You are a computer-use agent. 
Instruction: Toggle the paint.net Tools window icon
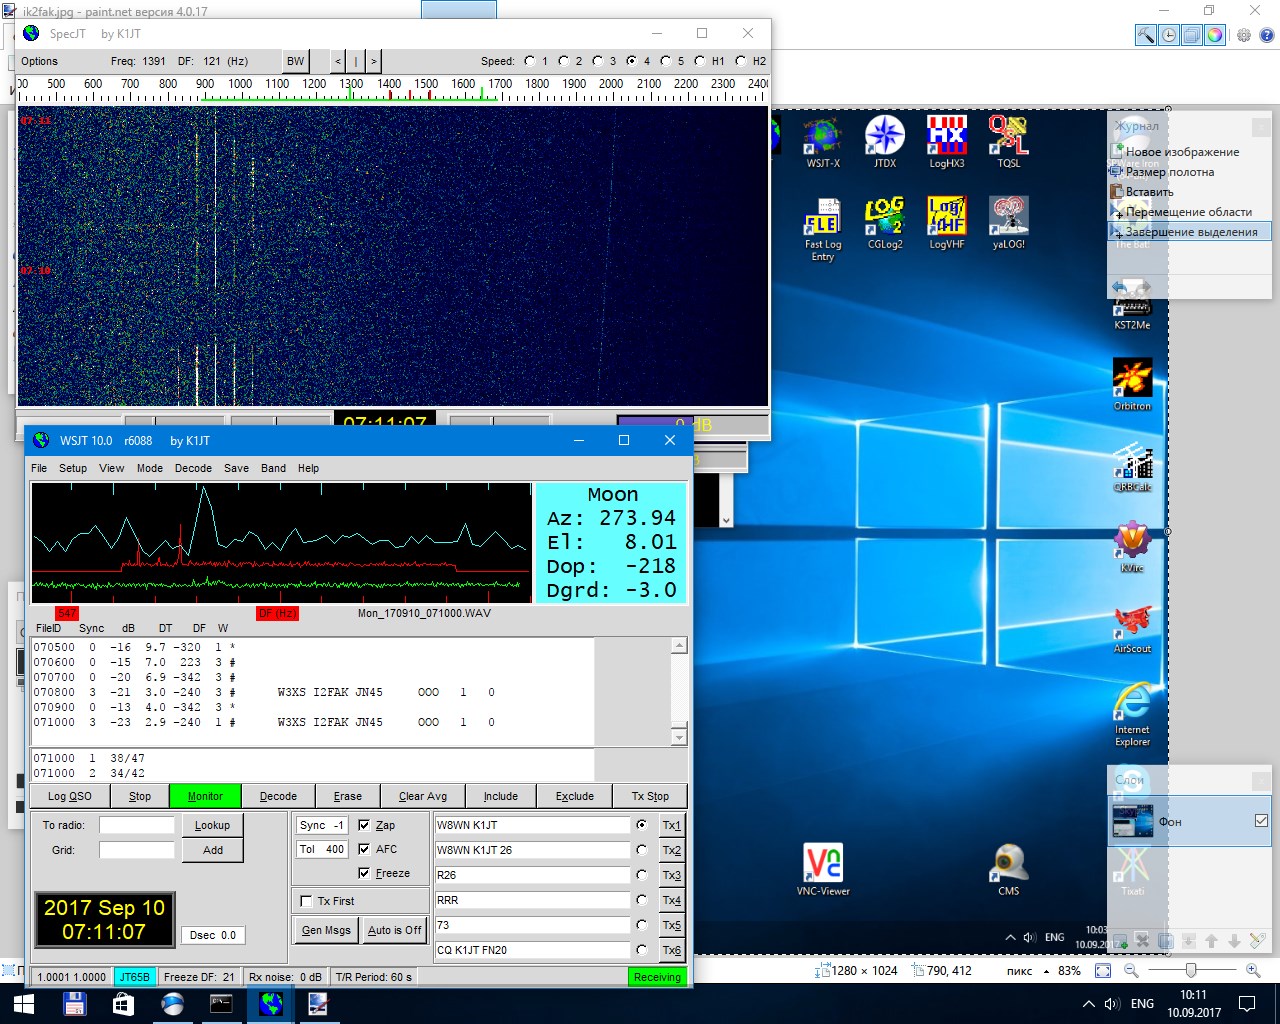(x=1146, y=35)
